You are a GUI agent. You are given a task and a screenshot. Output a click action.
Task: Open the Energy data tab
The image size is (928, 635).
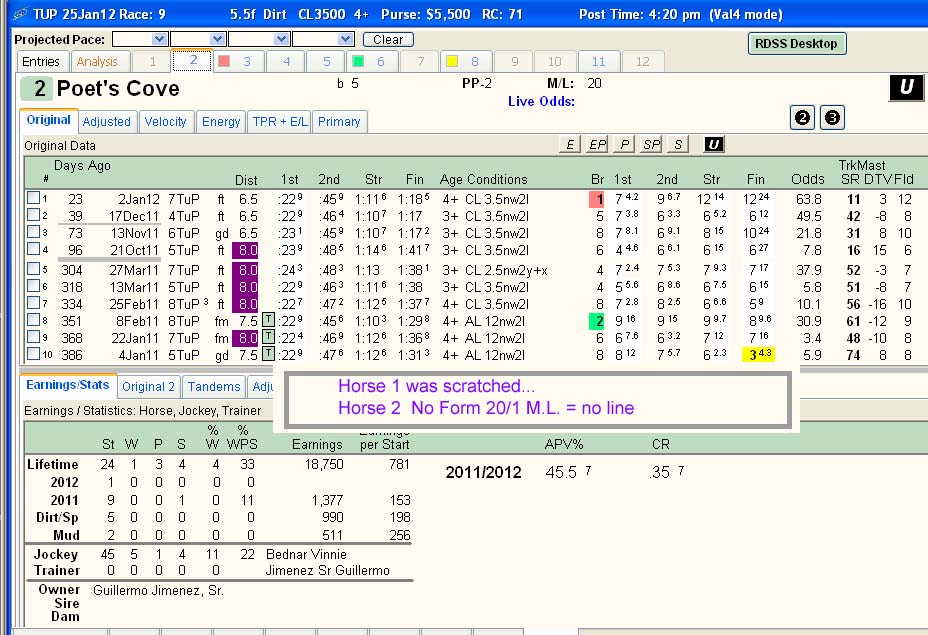pos(221,121)
